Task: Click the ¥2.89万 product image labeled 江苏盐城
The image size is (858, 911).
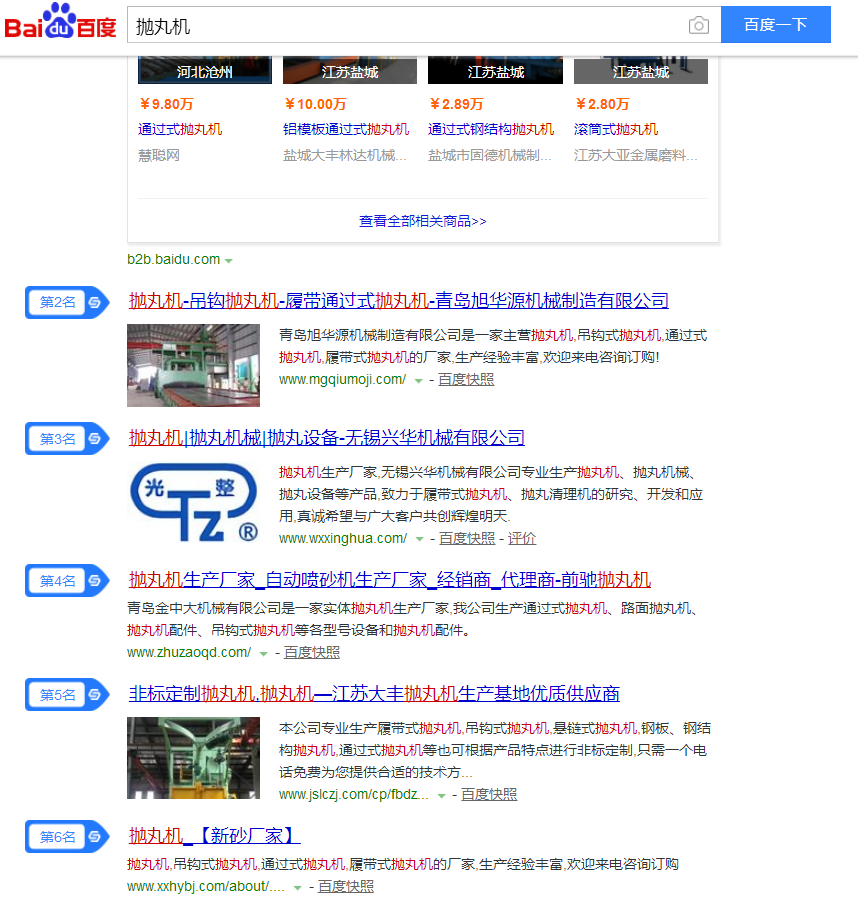Action: (496, 70)
